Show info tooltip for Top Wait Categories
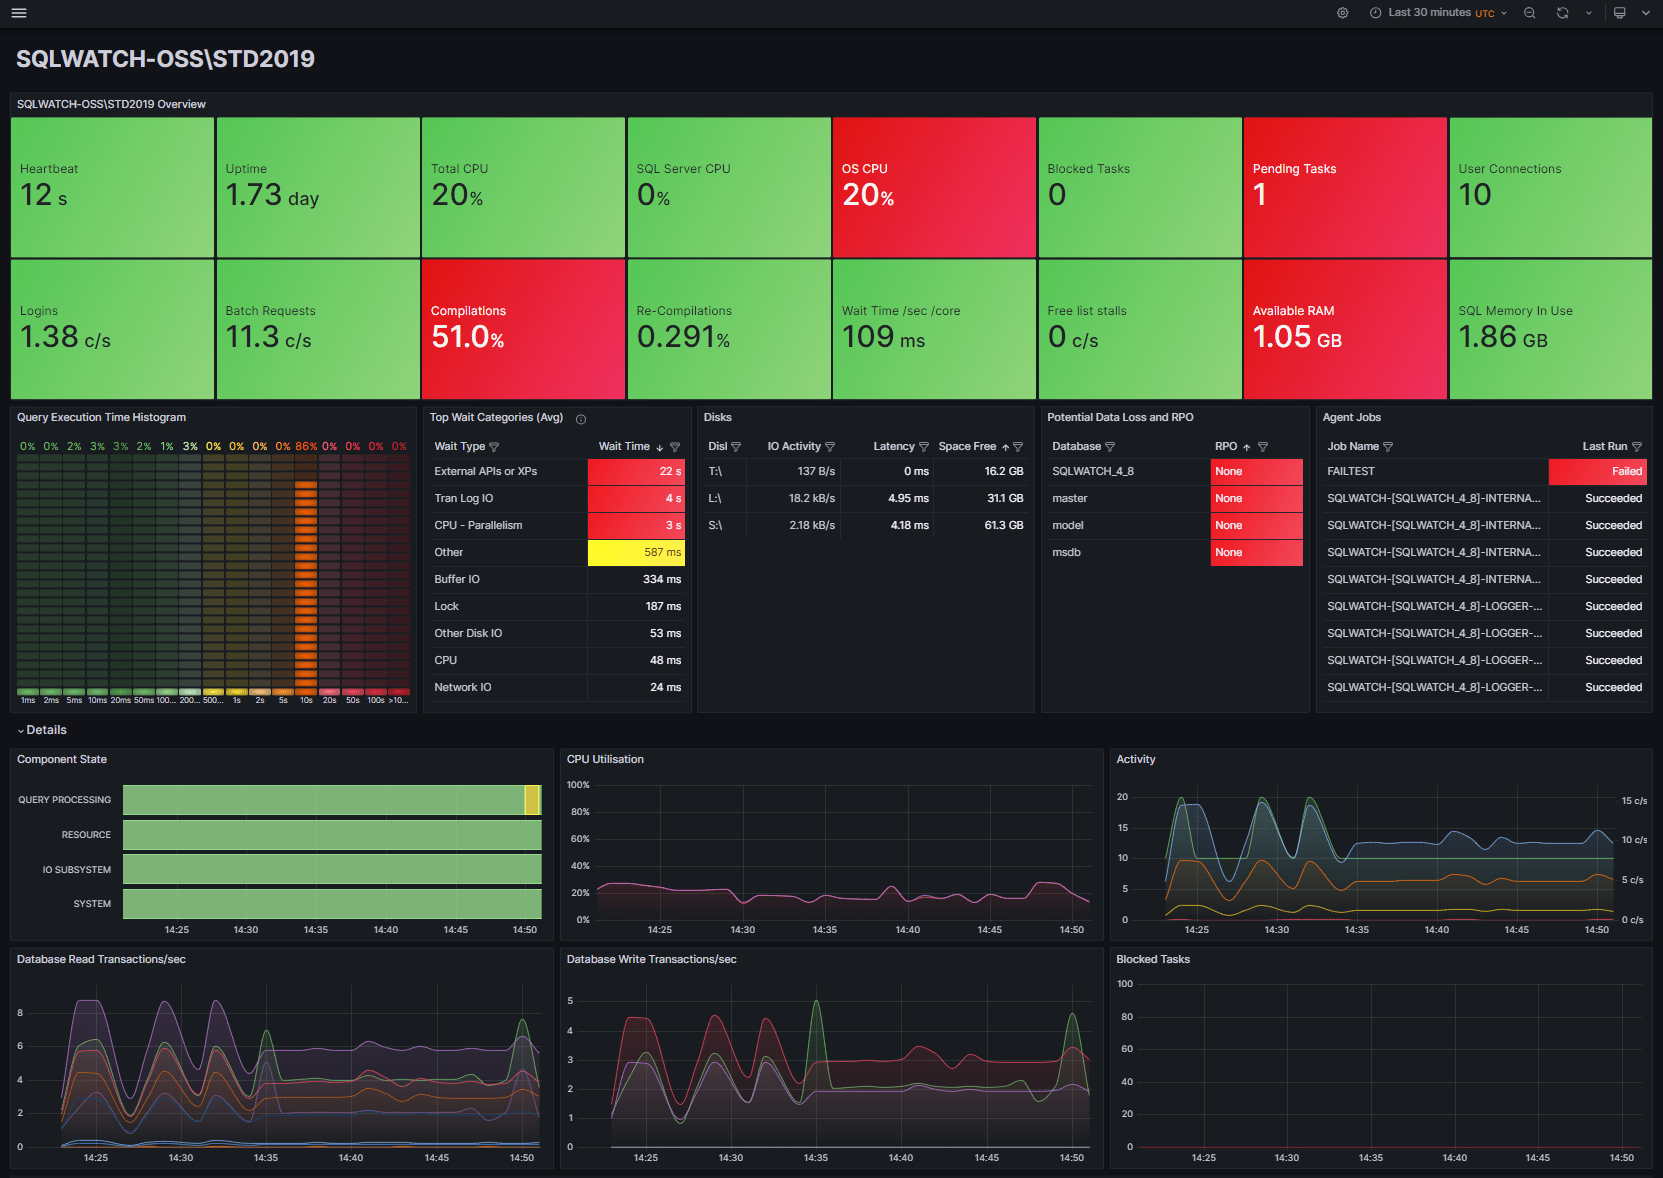The height and width of the screenshot is (1178, 1663). point(581,419)
